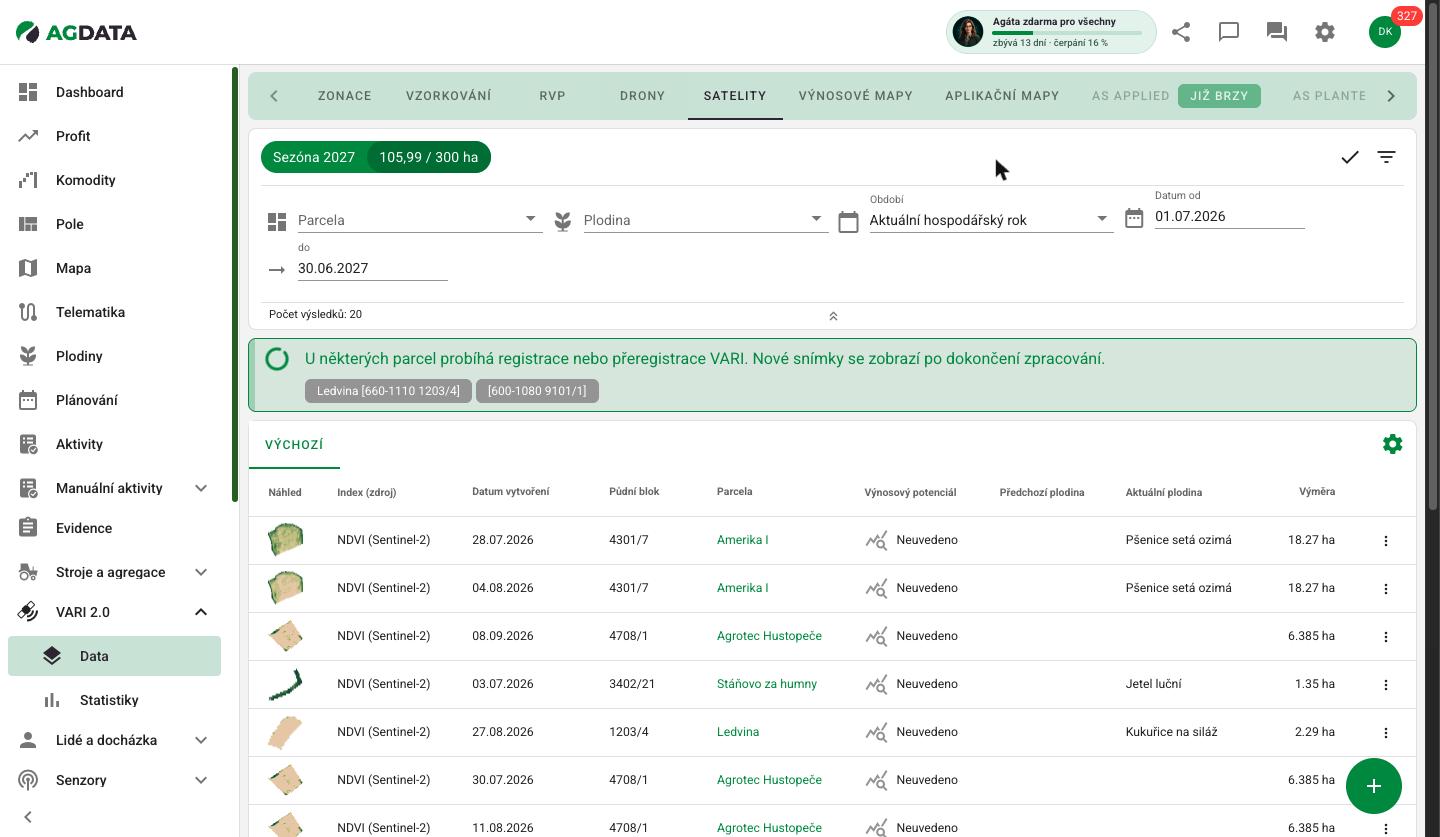The image size is (1440, 837).
Task: Open the single chat bubble icon
Action: (x=1229, y=32)
